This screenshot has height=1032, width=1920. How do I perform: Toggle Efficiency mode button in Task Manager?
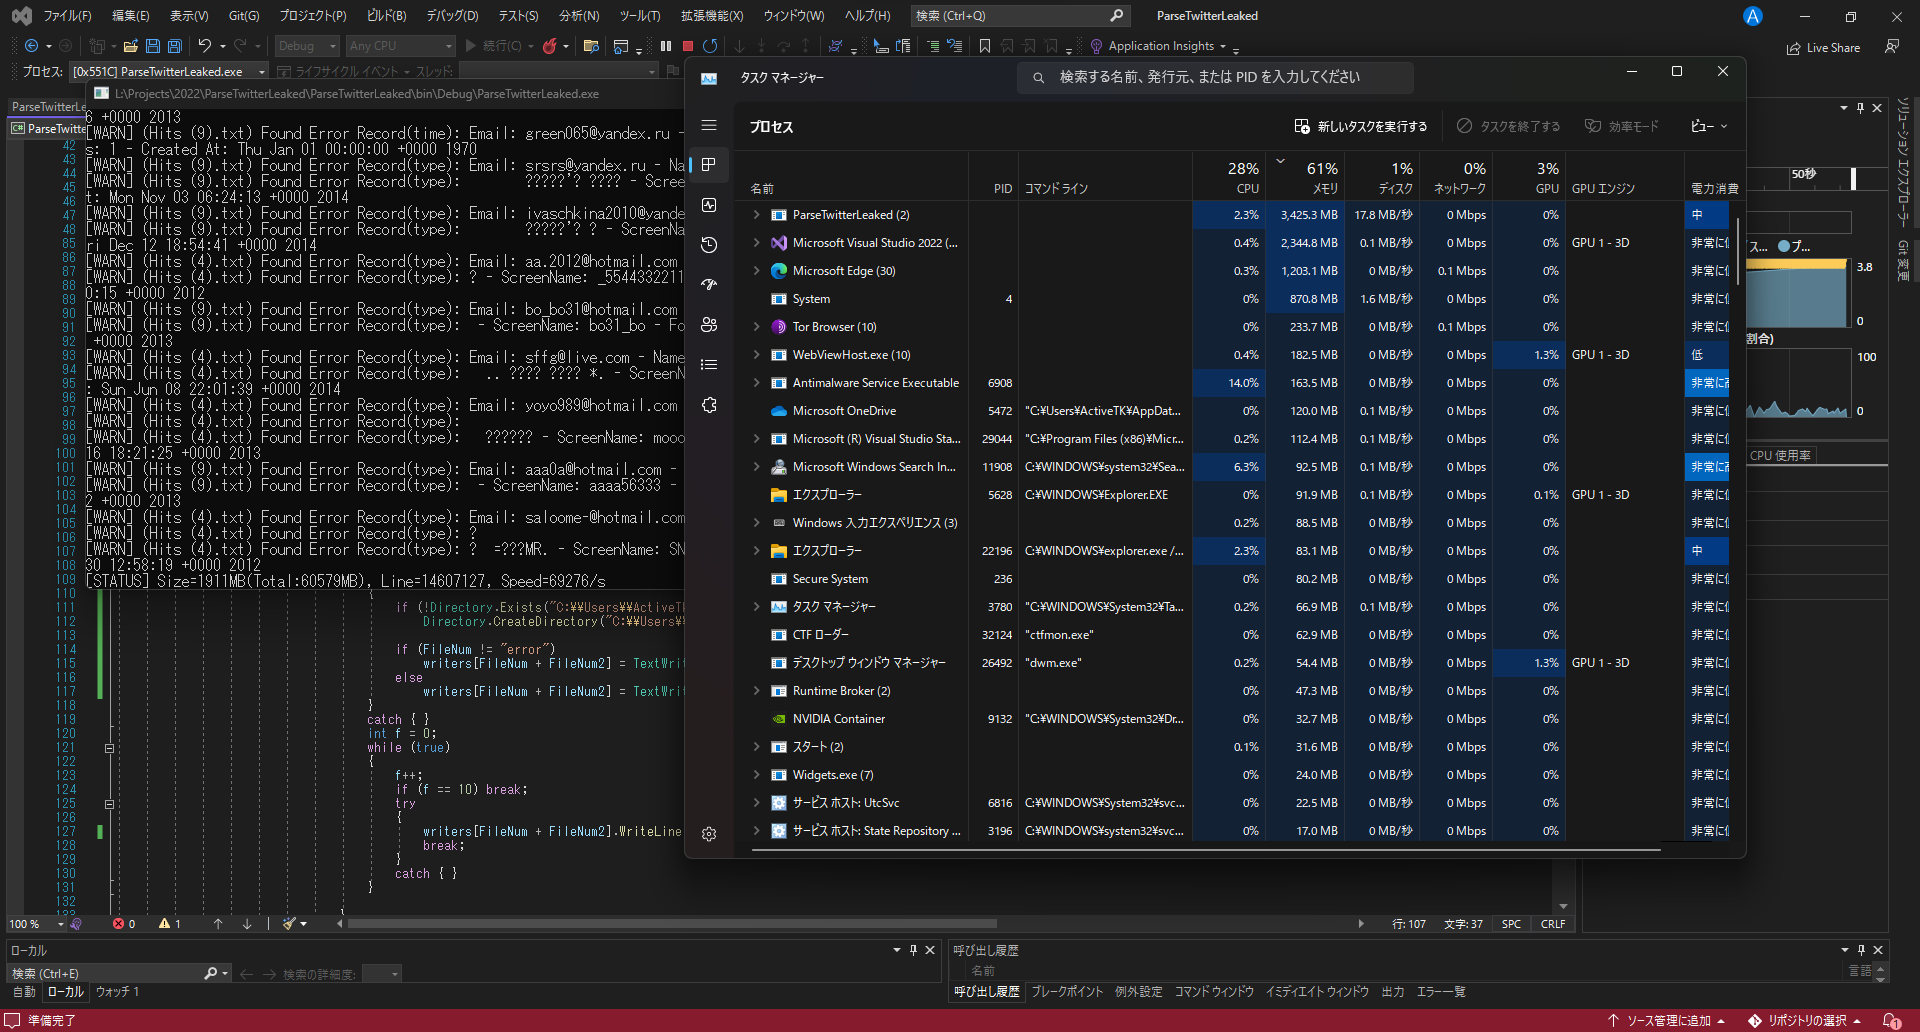pos(1621,126)
